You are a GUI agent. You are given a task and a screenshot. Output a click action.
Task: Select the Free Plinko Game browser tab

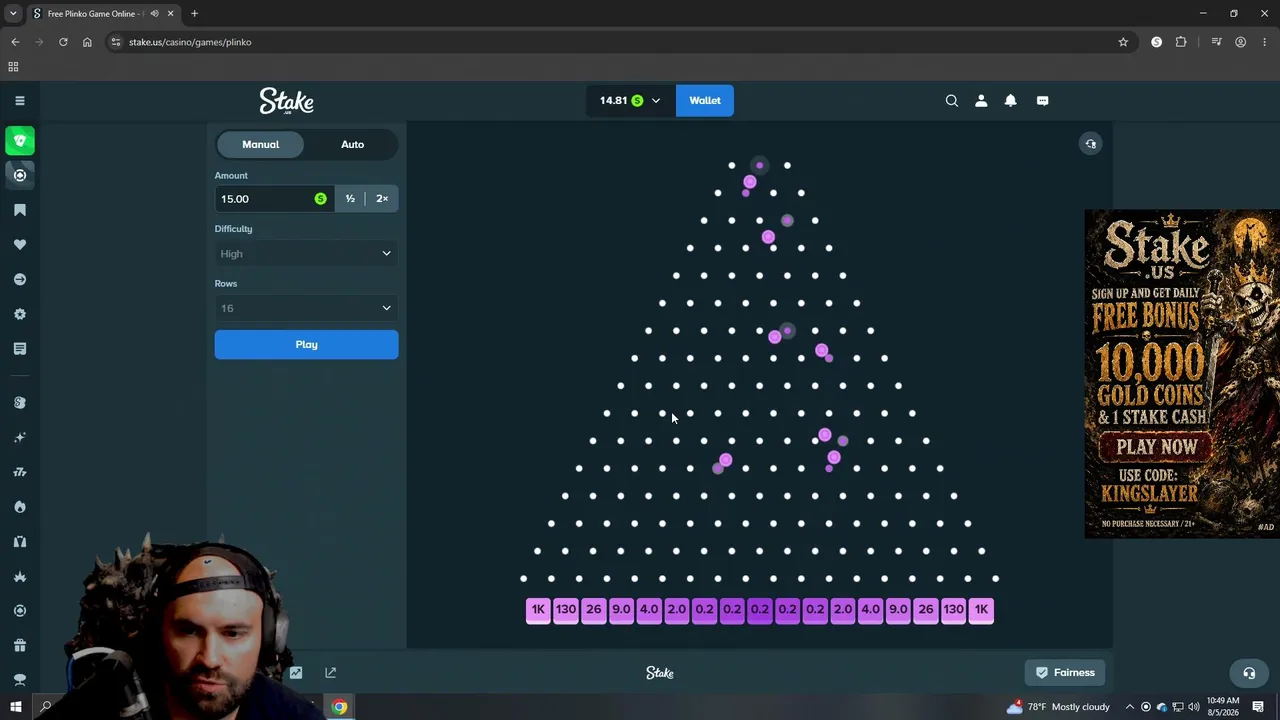tap(105, 14)
